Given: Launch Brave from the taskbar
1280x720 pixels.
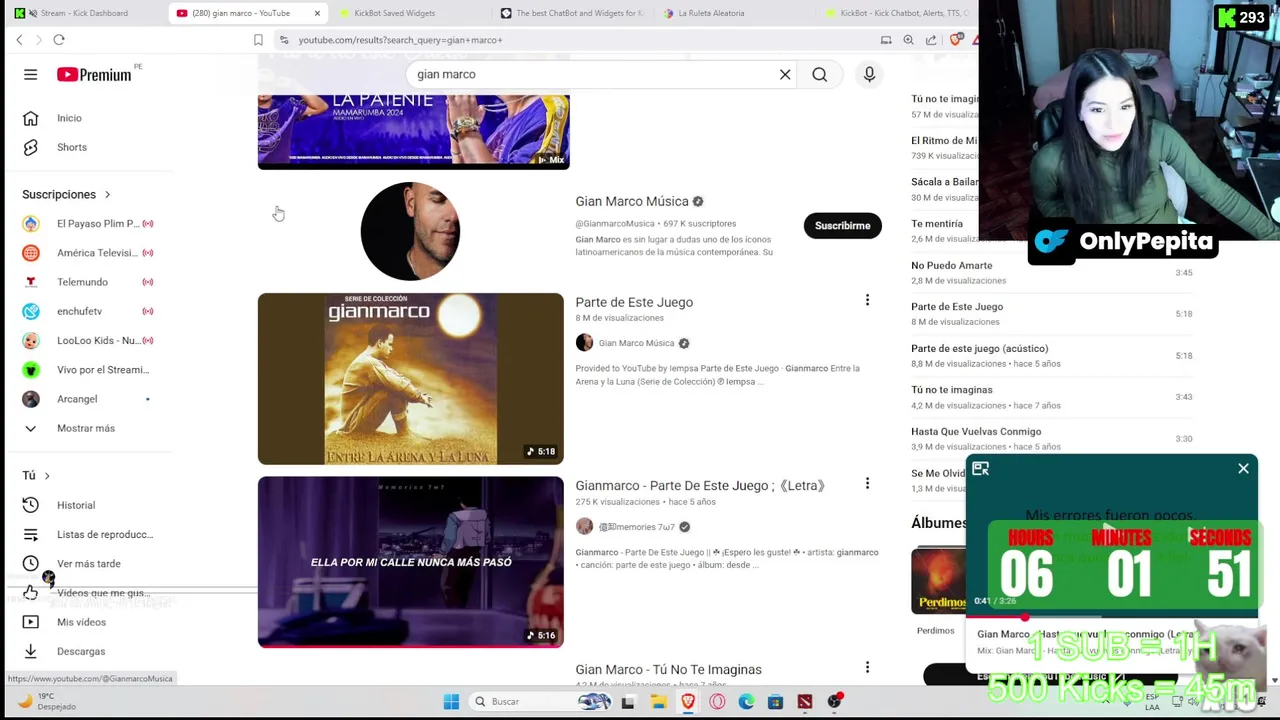Looking at the screenshot, I should click(x=688, y=701).
